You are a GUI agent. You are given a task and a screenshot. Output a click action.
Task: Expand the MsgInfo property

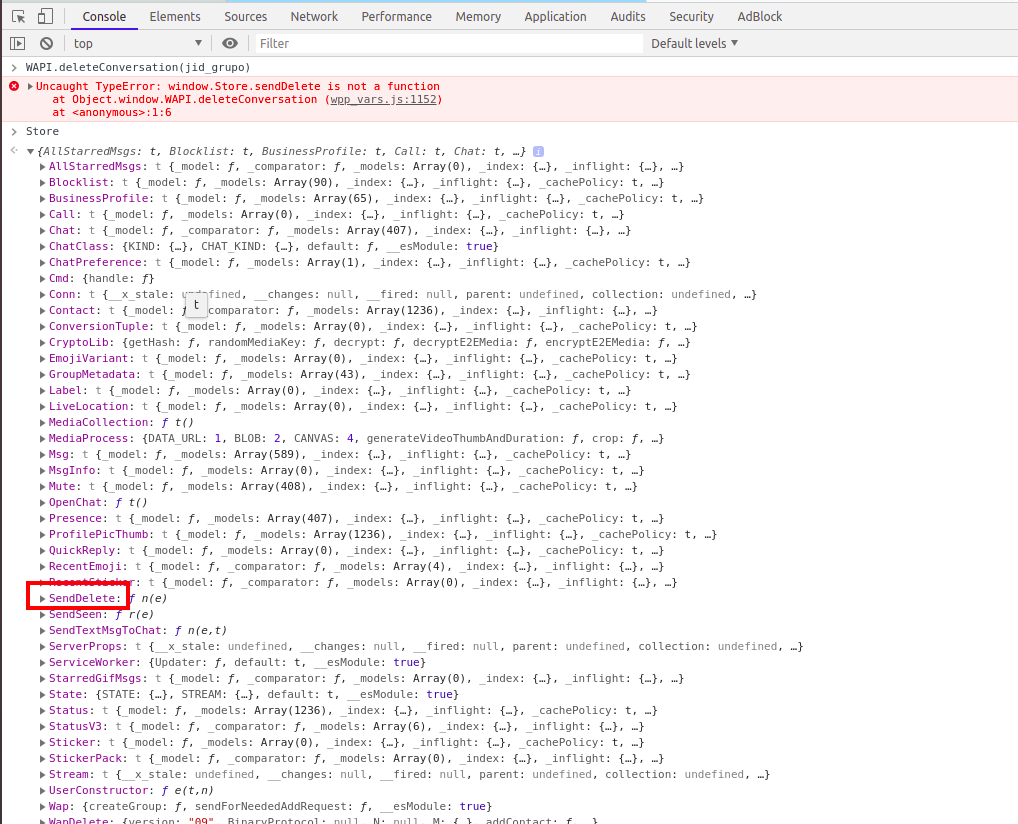(x=43, y=471)
